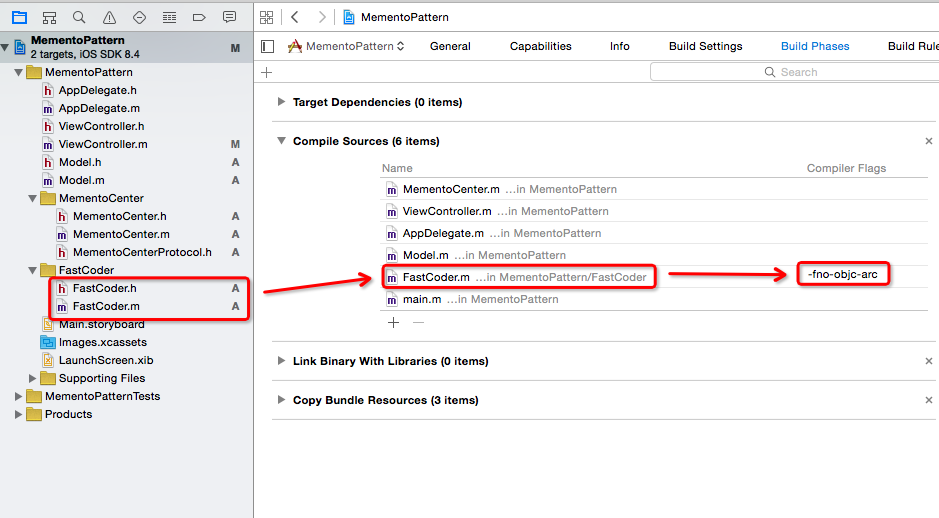Collapse the Compile Sources section
Viewport: 939px width, 518px height.
(281, 141)
